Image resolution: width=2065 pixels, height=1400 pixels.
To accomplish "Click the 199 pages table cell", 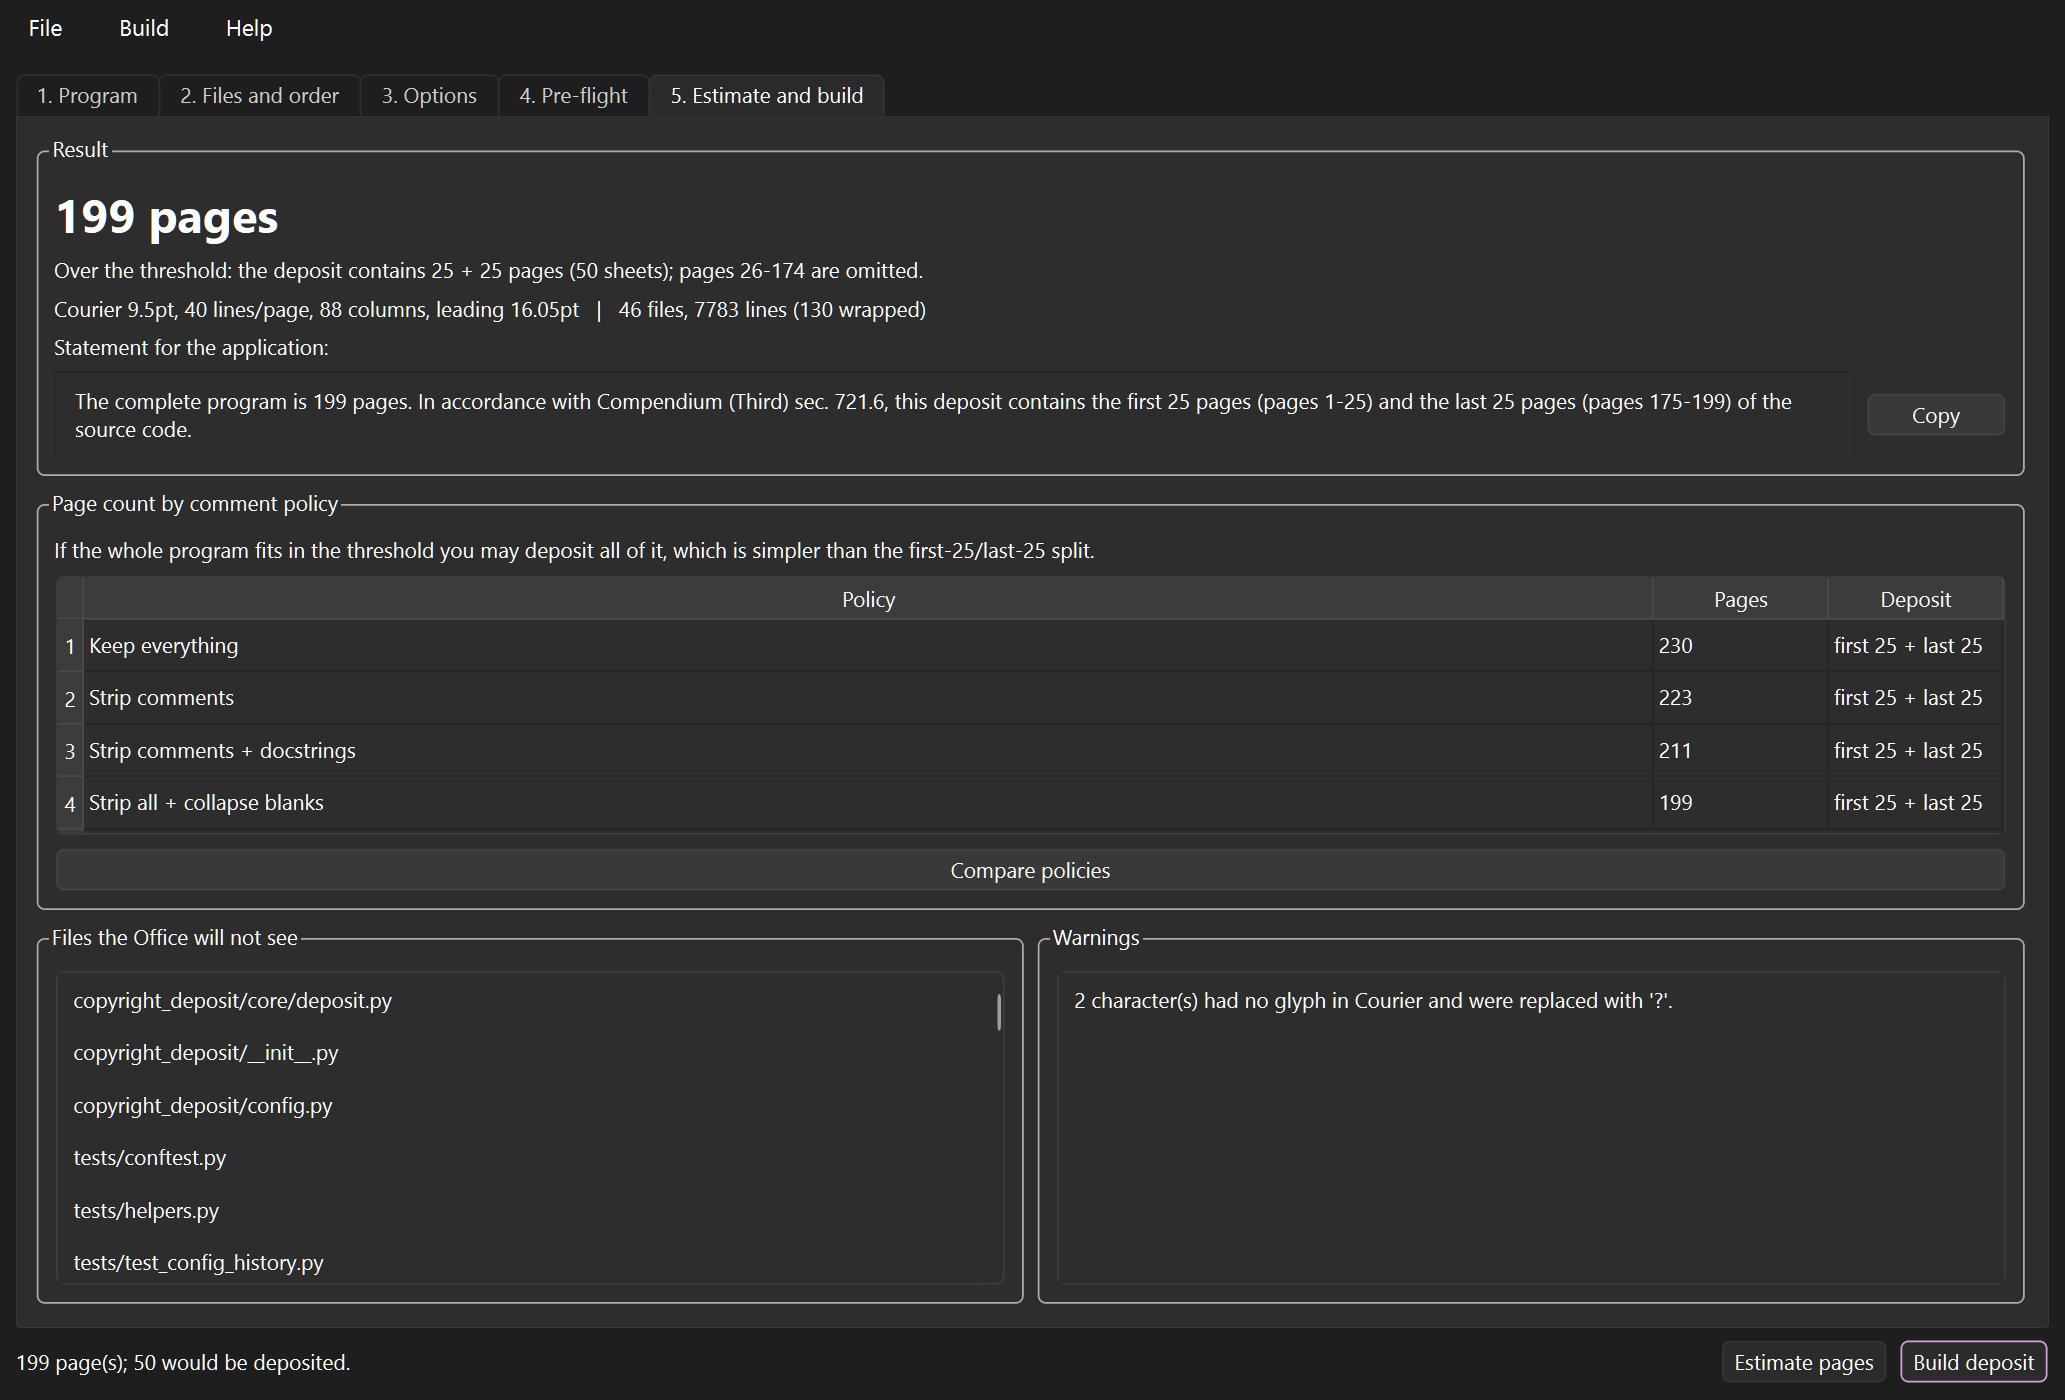I will [1740, 803].
